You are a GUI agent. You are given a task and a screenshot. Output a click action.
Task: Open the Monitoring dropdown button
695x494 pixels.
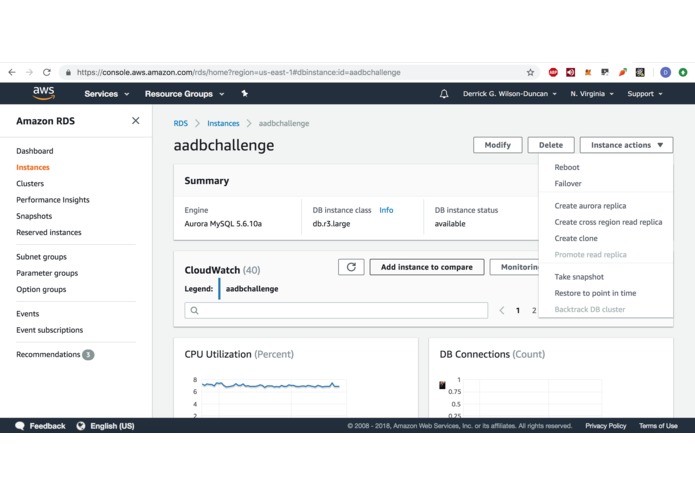(516, 267)
